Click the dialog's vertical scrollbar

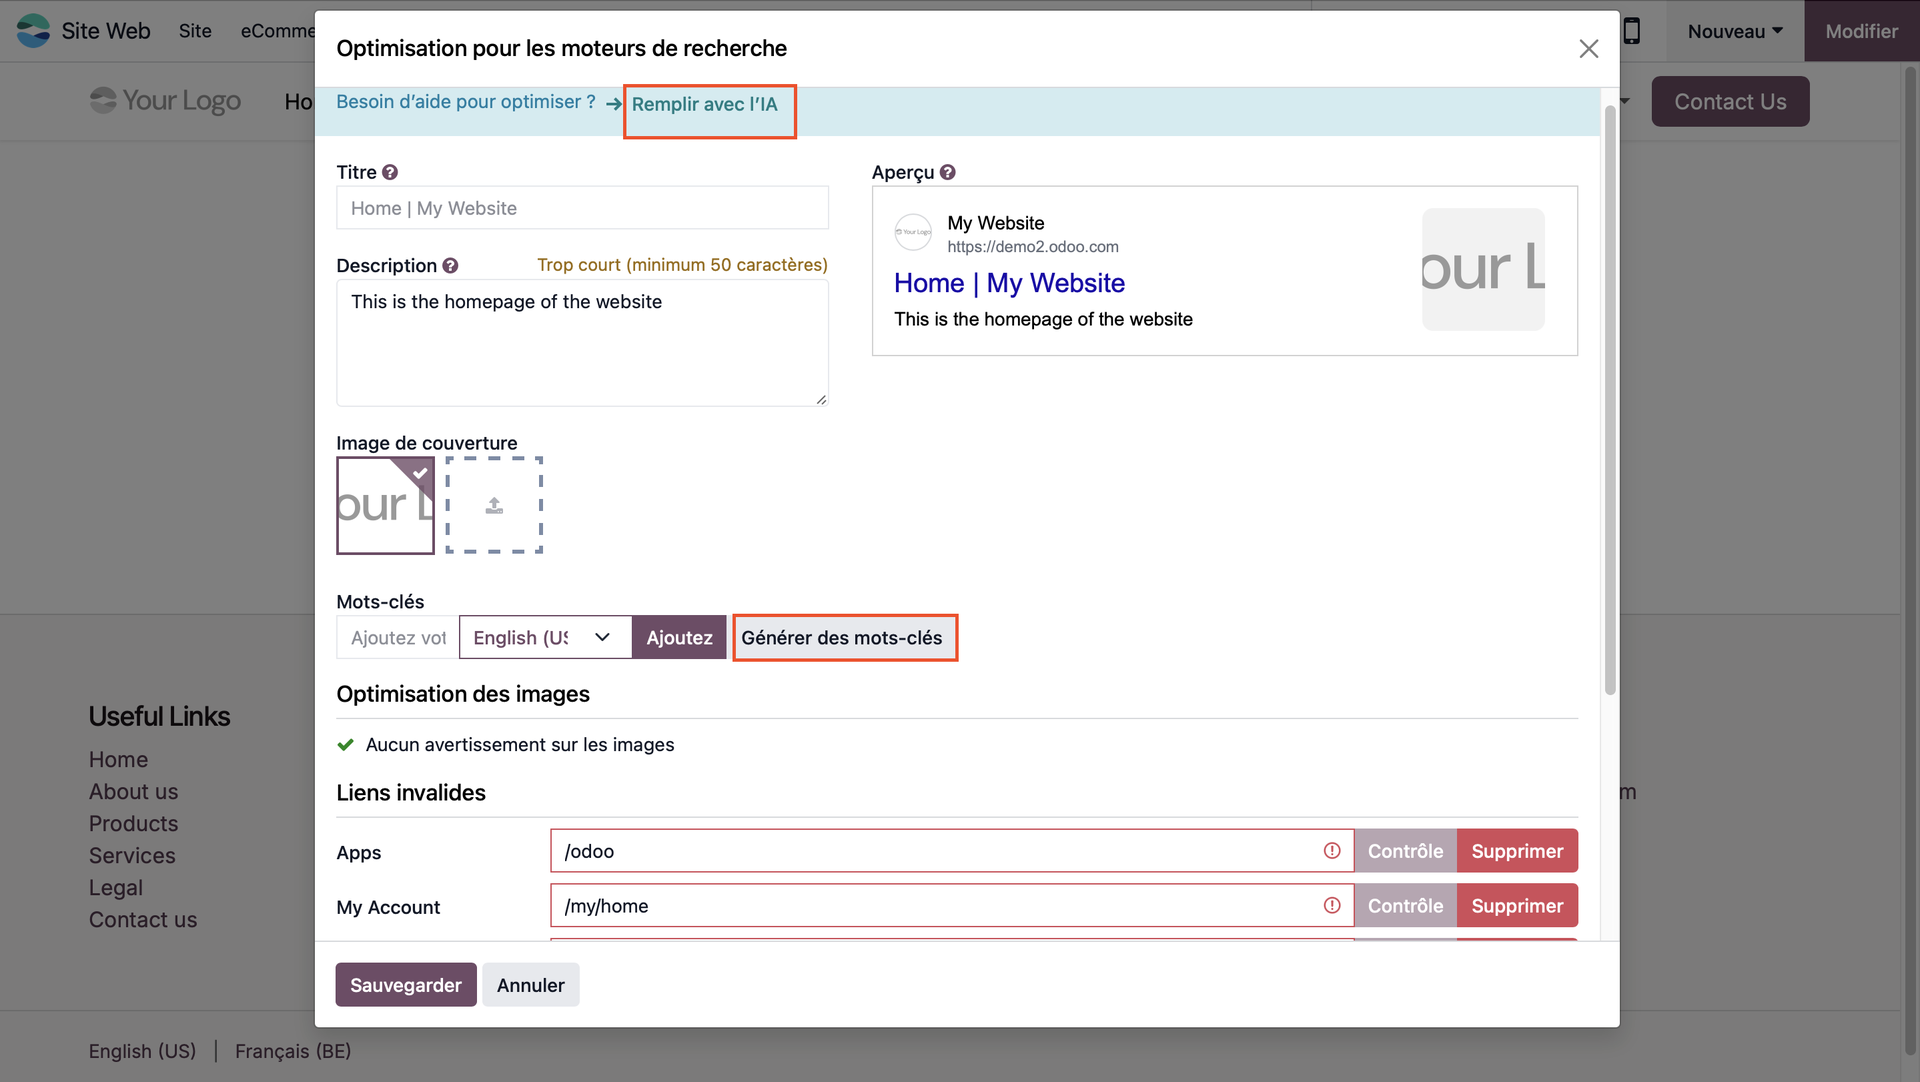1609,400
